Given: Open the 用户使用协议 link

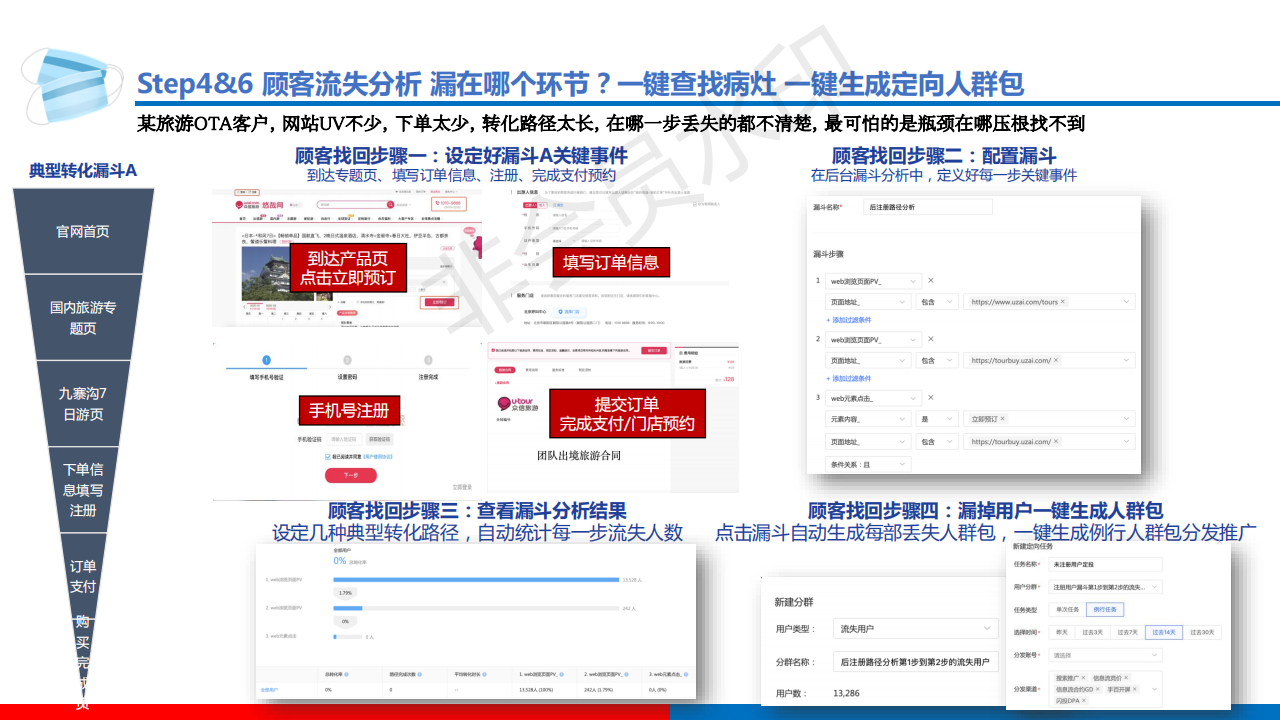Looking at the screenshot, I should pos(377,456).
